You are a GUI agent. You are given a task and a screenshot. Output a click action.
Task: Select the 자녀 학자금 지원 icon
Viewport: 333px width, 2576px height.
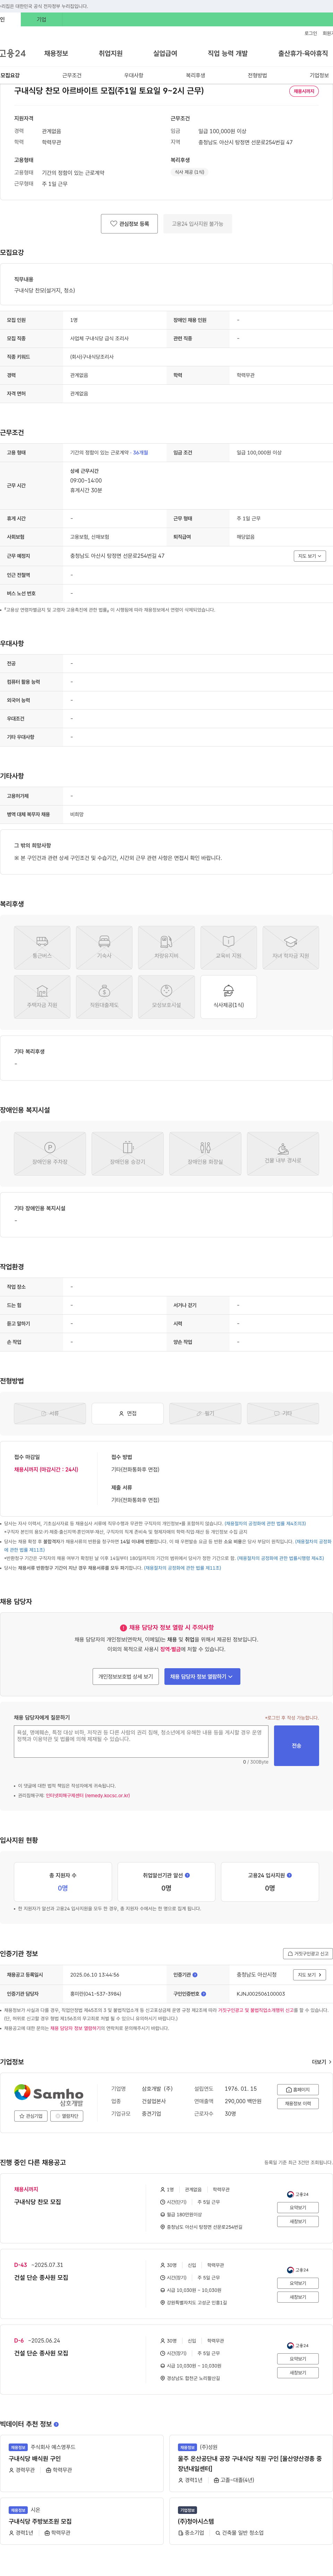(291, 947)
